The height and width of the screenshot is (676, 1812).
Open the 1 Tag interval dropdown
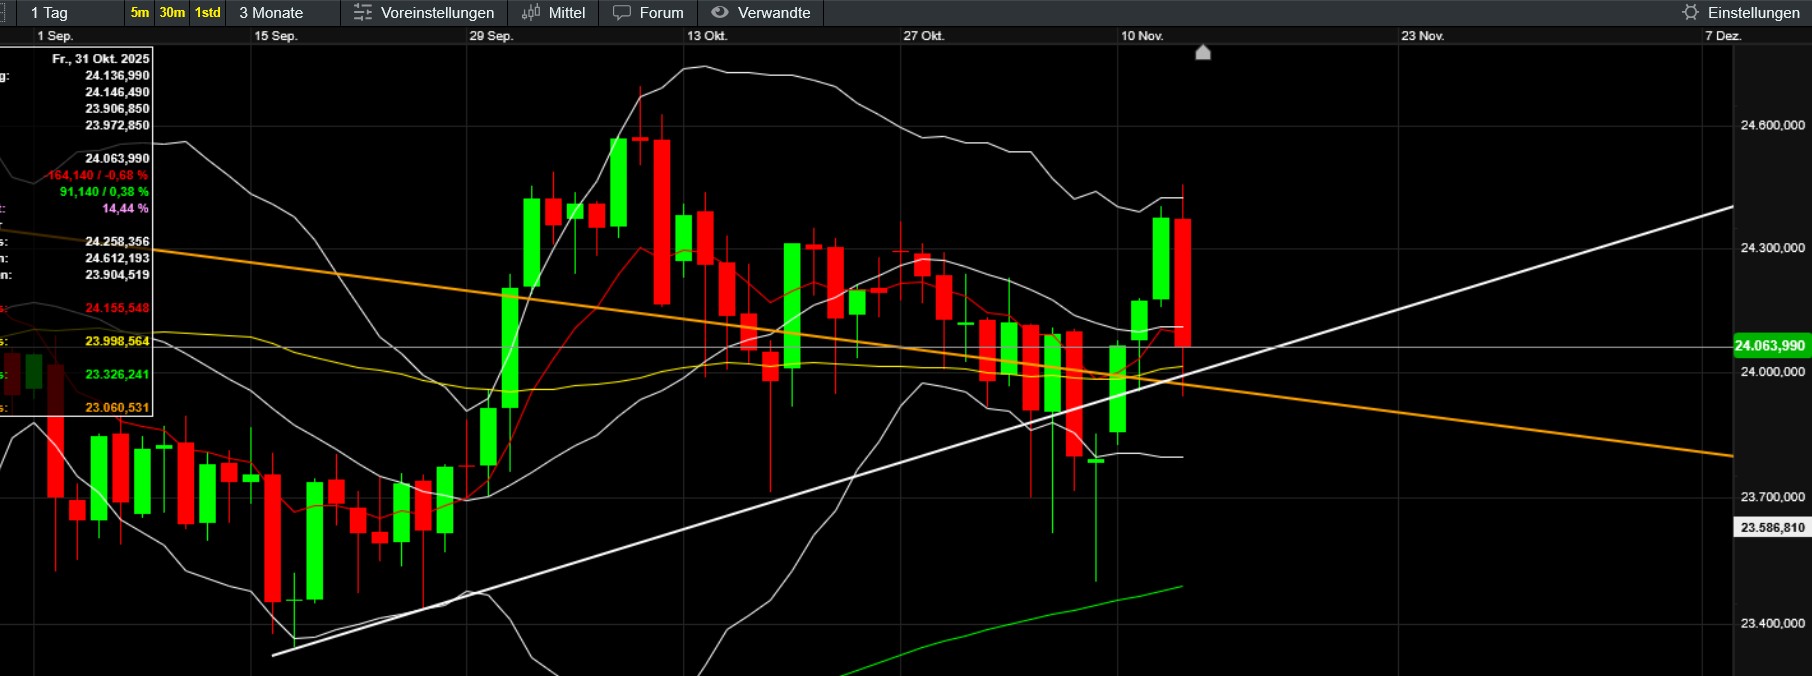coord(50,13)
